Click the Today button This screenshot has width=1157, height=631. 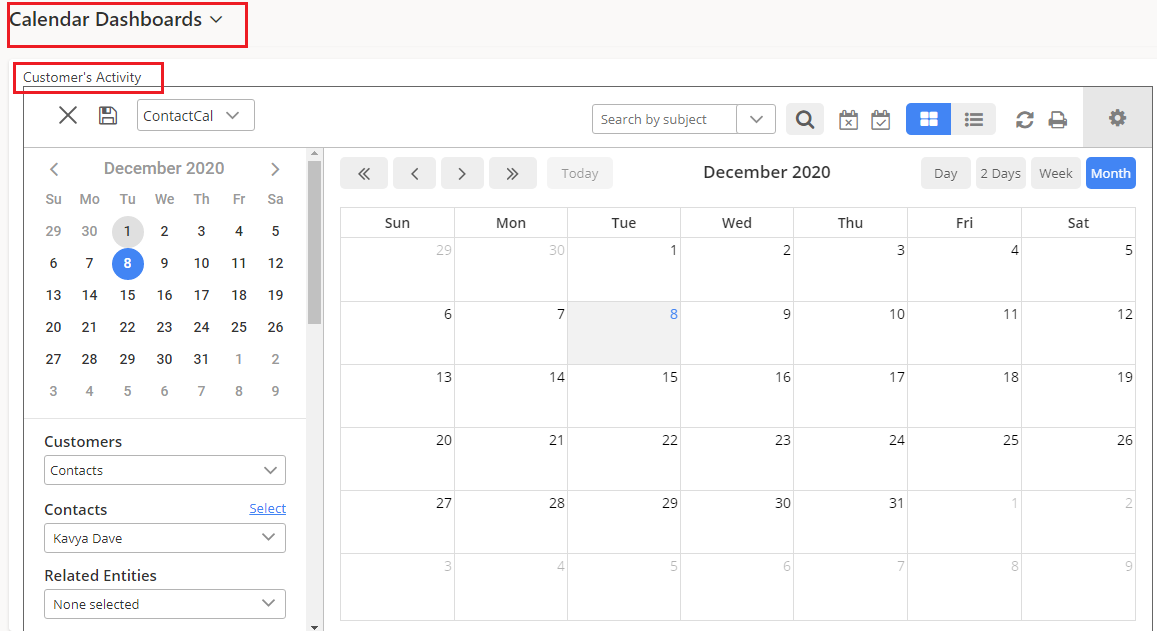pos(579,173)
